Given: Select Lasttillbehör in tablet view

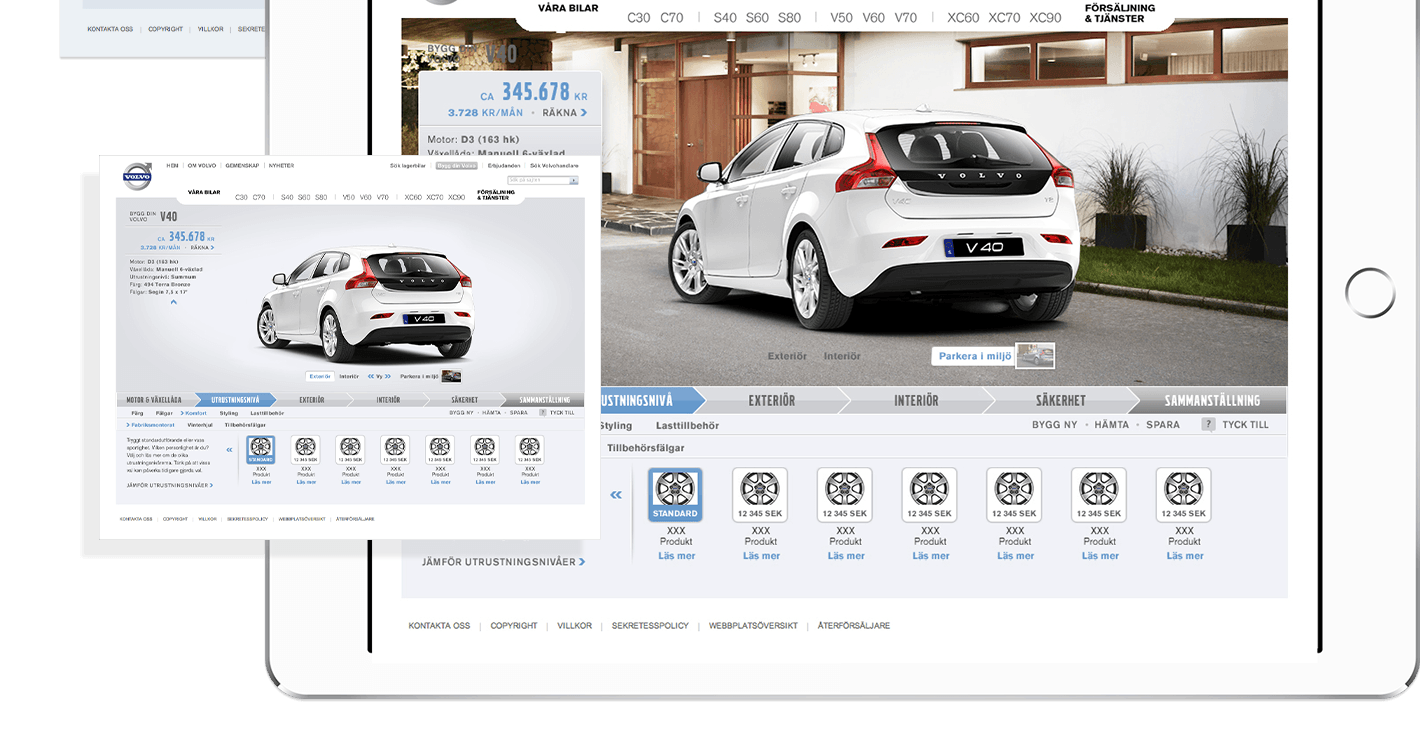Looking at the screenshot, I should [687, 426].
